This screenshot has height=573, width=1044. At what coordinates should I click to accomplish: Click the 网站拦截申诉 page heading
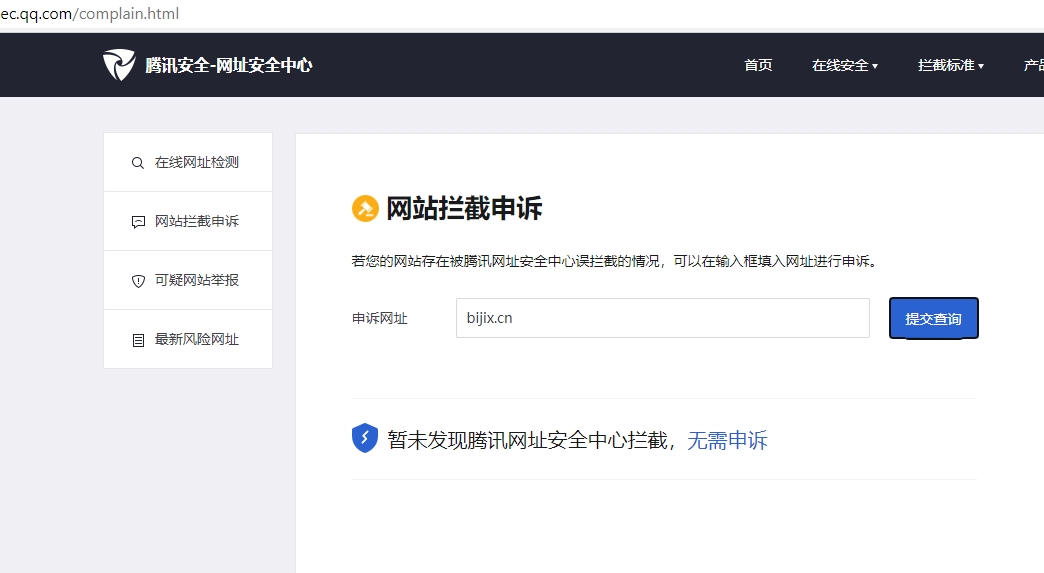(x=464, y=208)
